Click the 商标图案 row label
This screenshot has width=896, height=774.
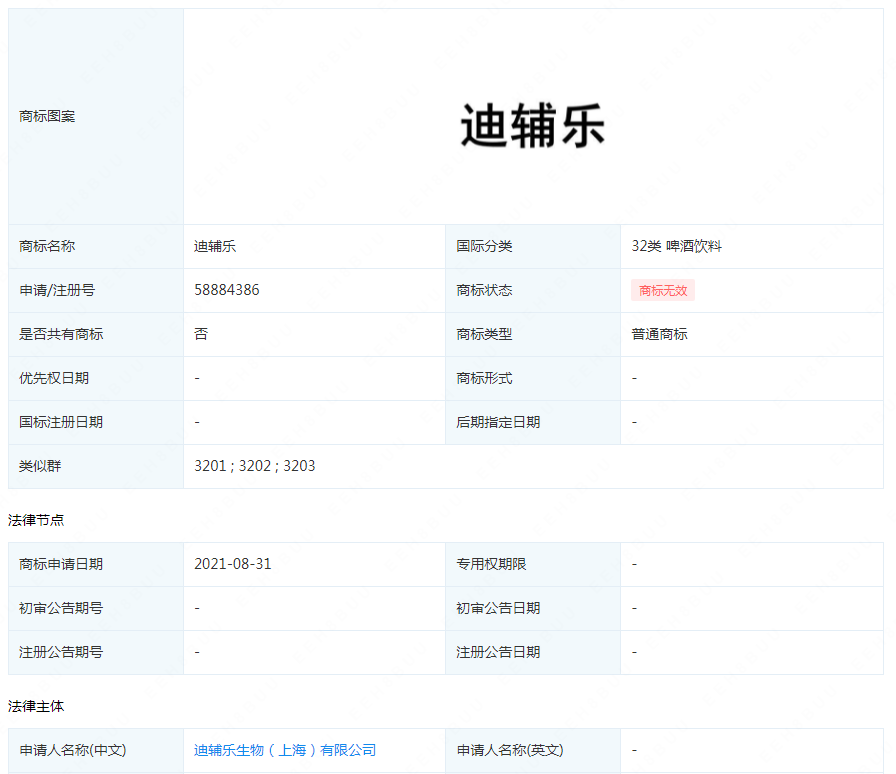point(47,117)
